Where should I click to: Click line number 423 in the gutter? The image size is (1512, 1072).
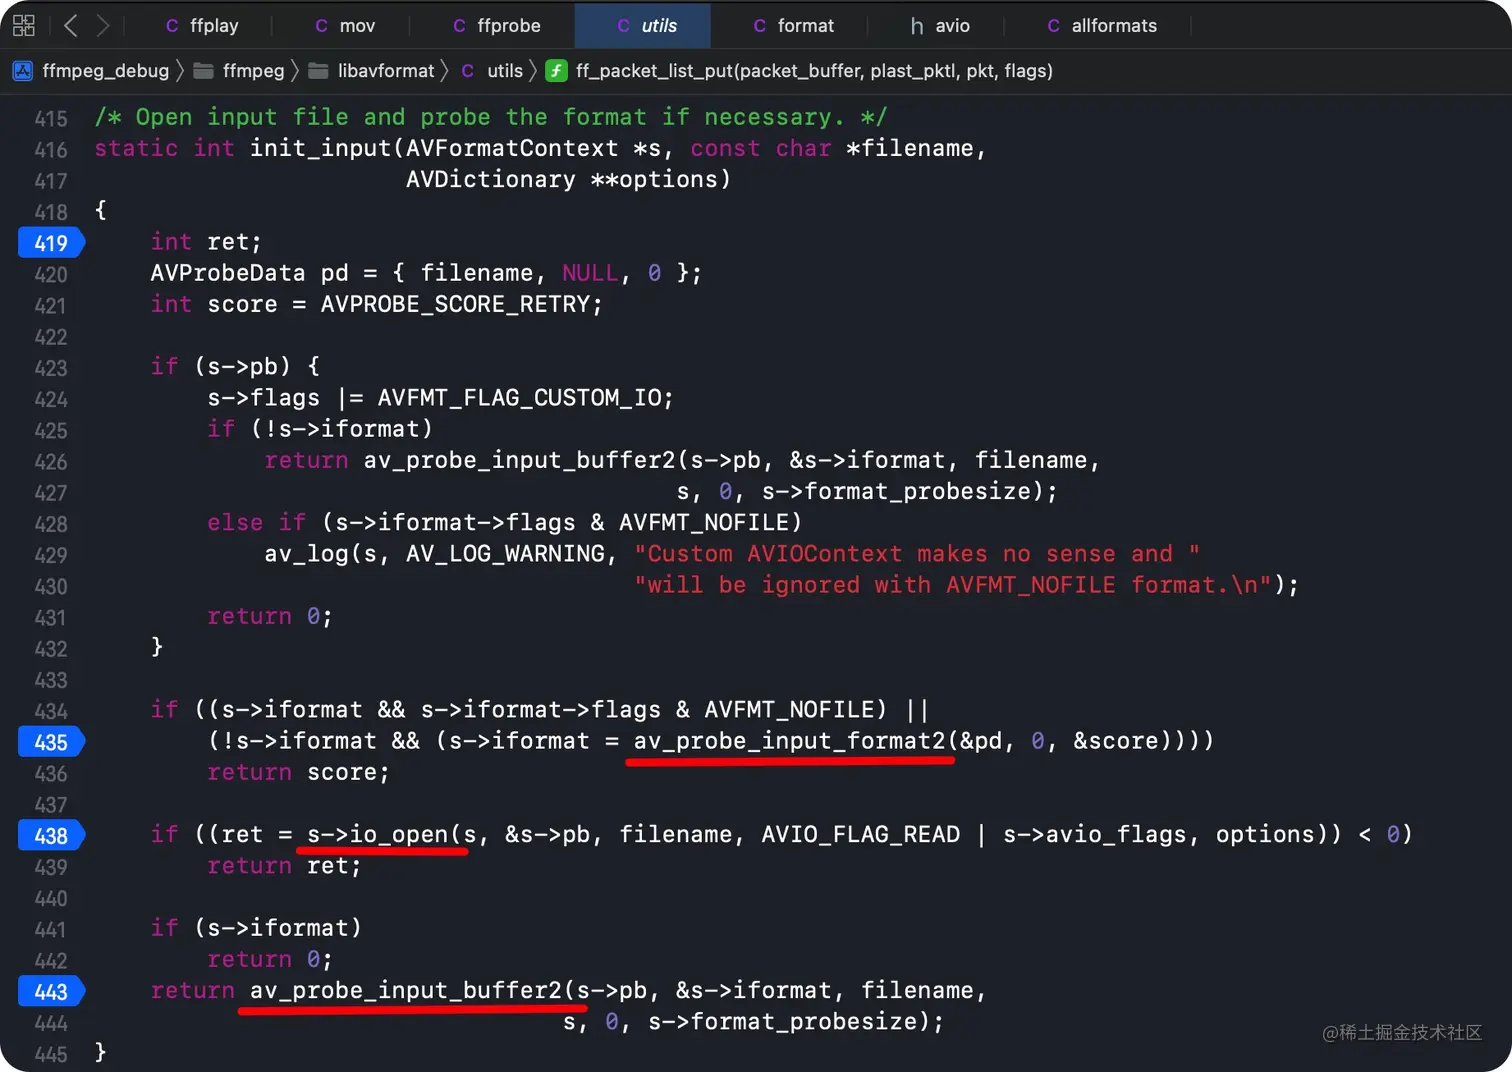pos(51,368)
